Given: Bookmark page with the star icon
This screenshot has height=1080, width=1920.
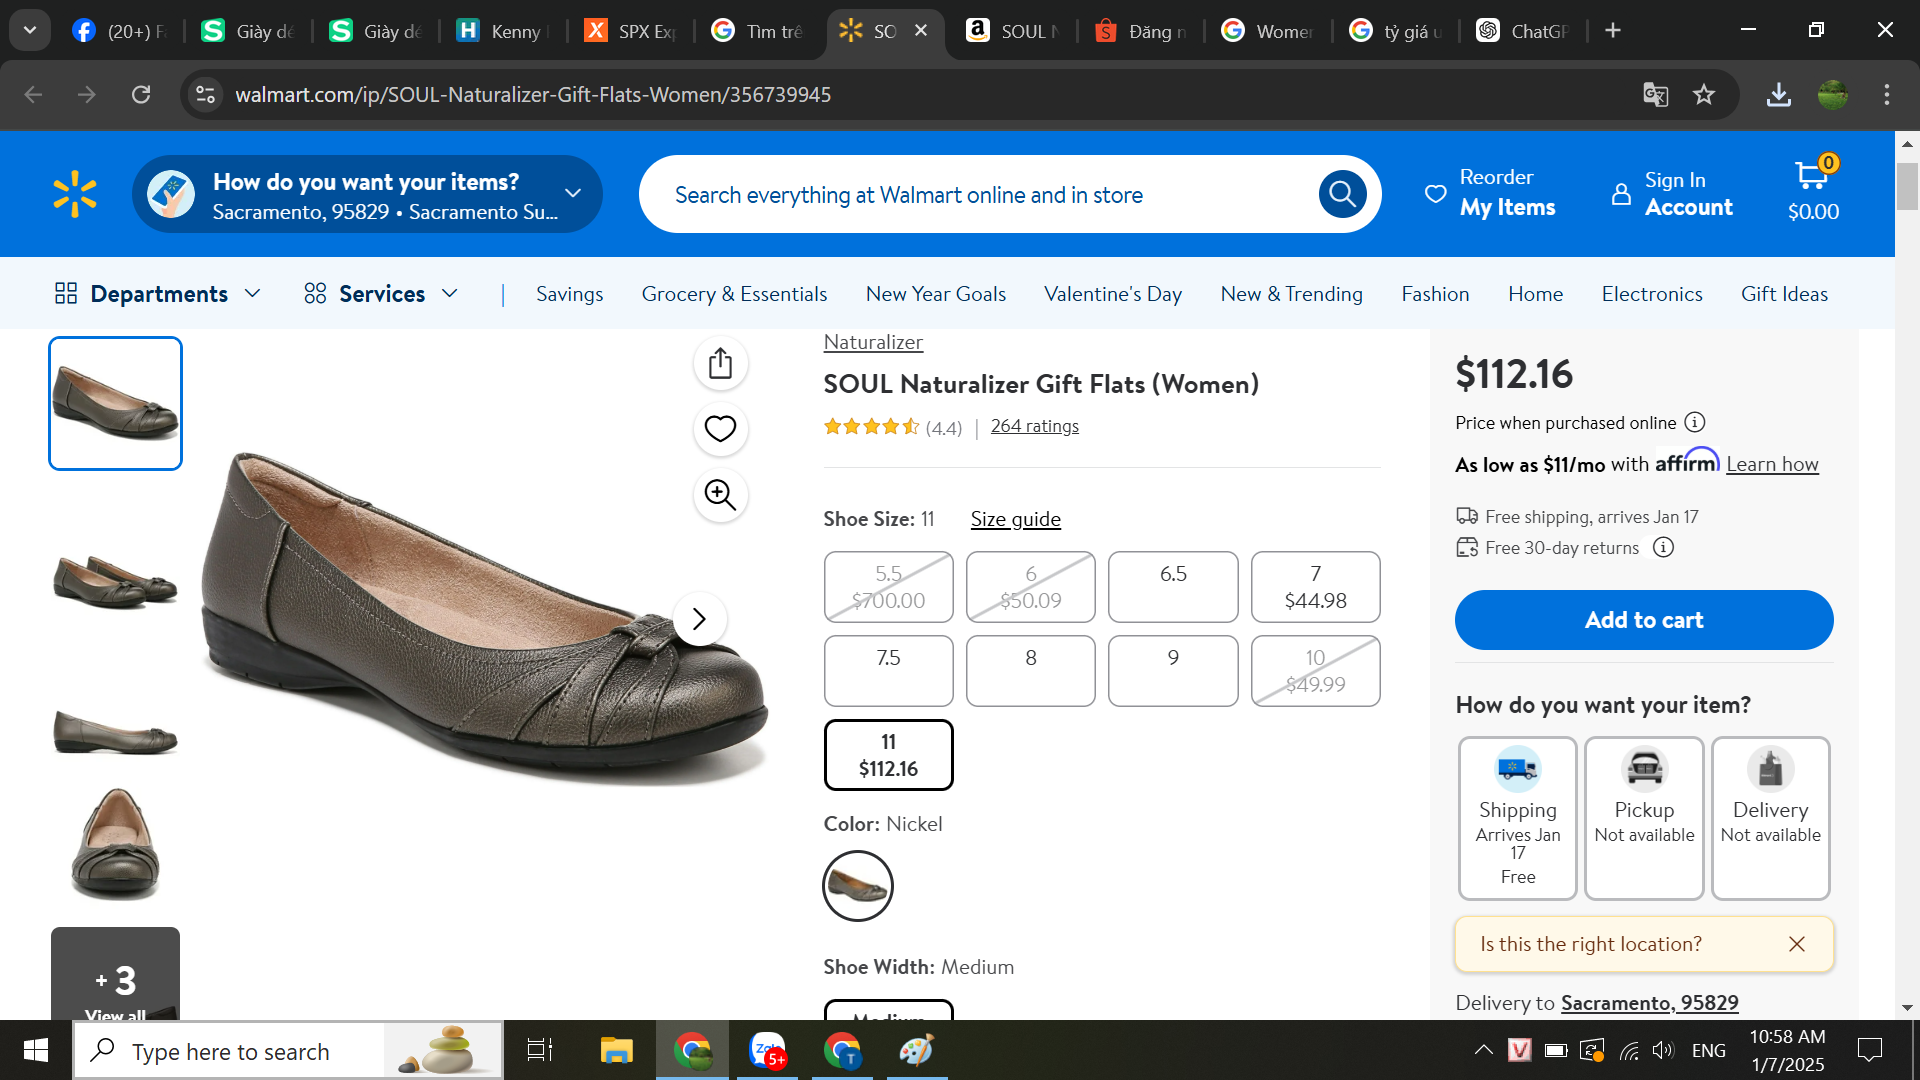Looking at the screenshot, I should [x=1704, y=95].
